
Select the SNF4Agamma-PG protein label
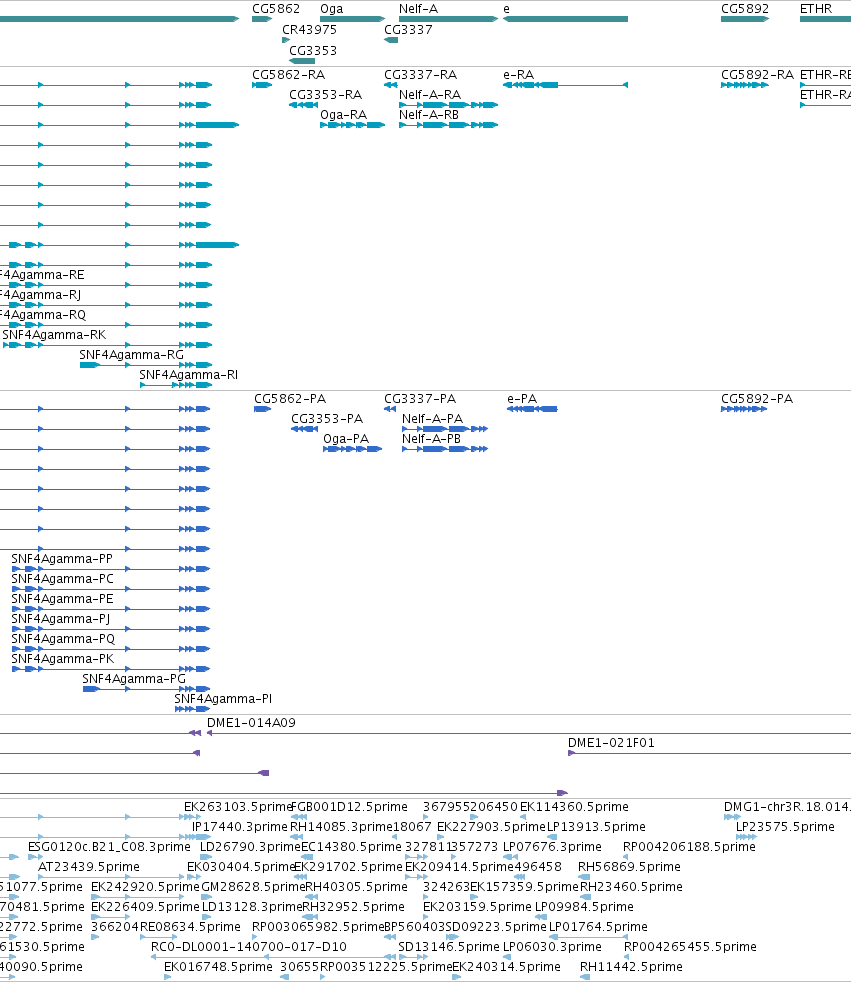coord(134,678)
